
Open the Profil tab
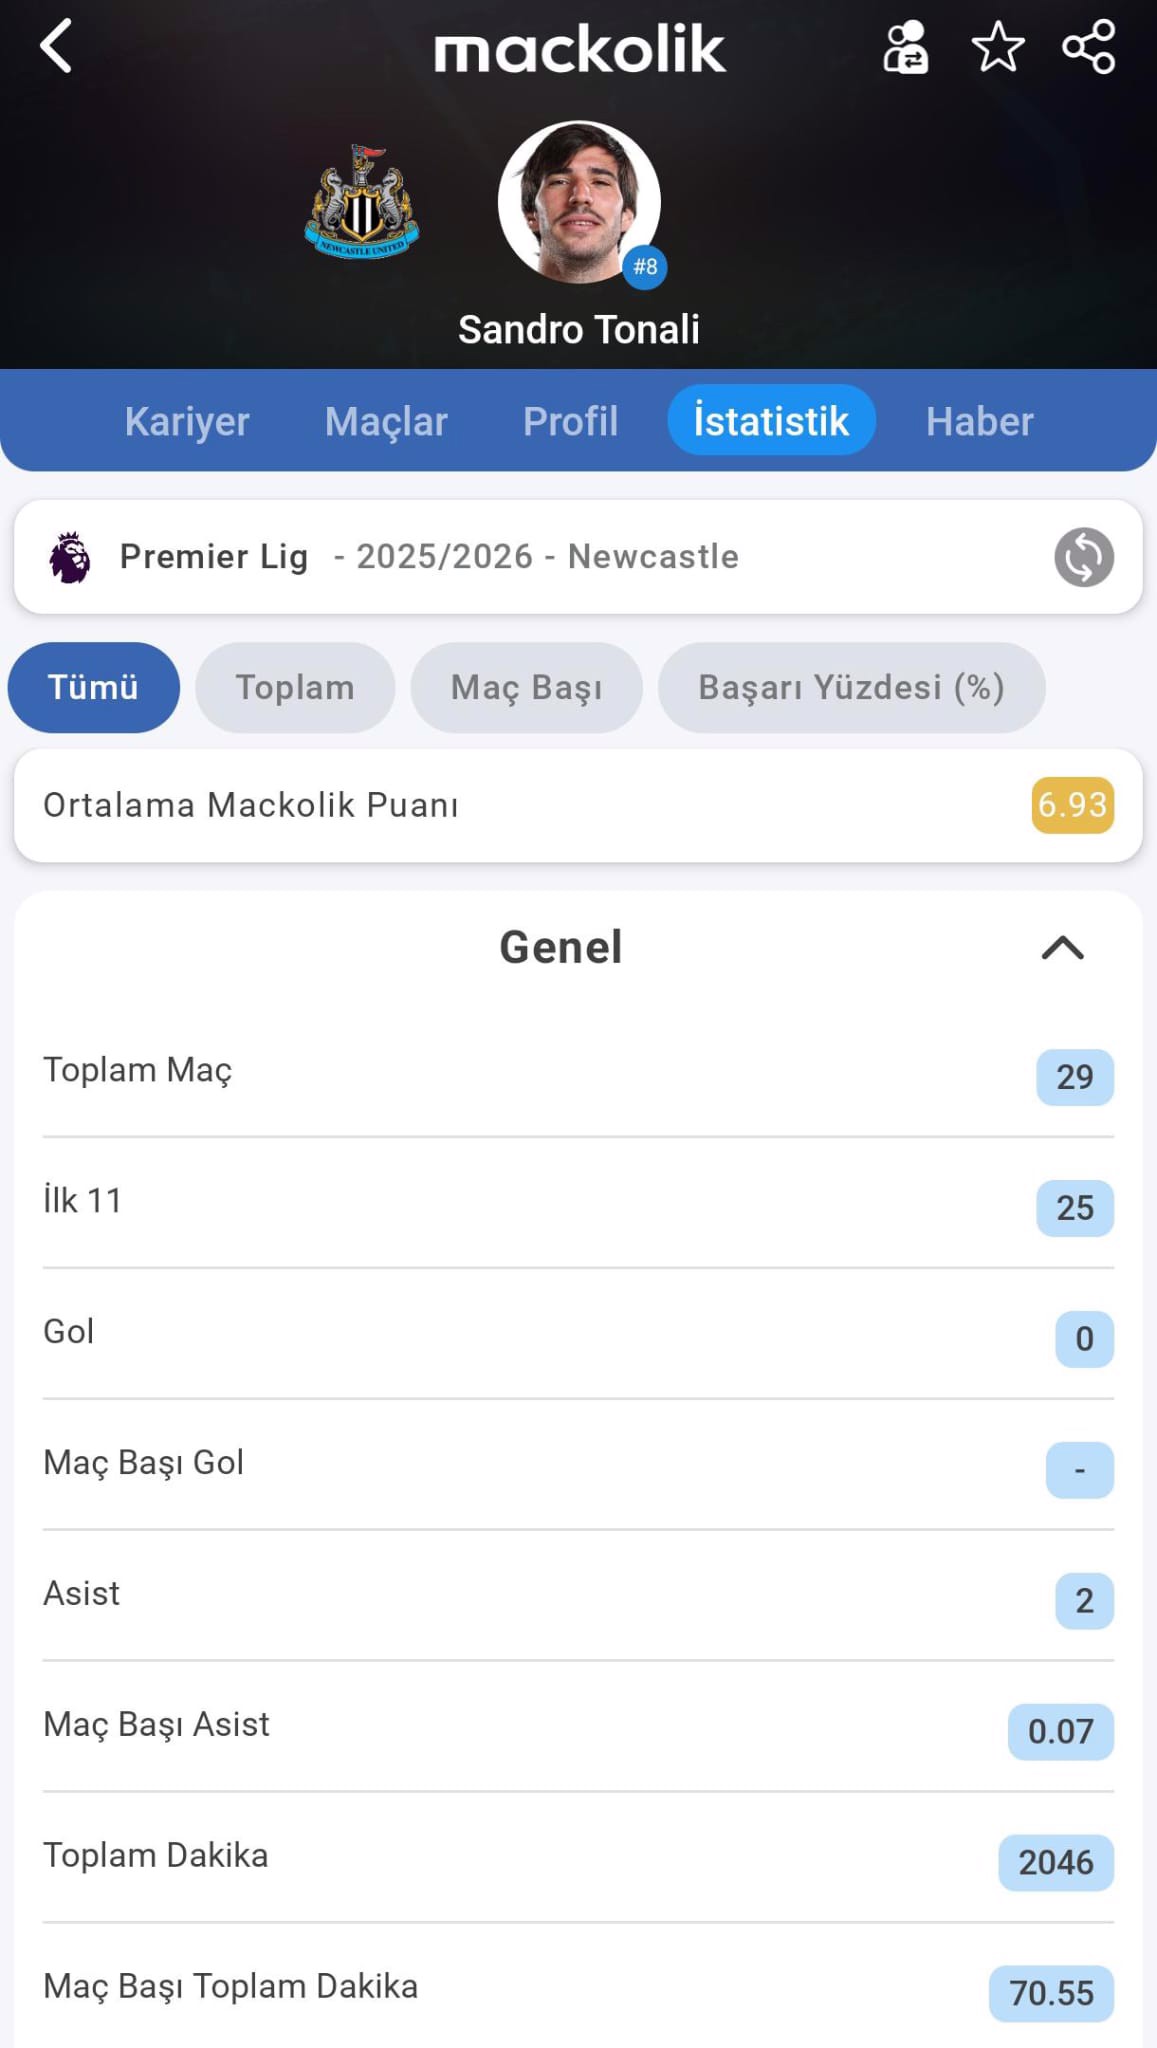point(570,421)
